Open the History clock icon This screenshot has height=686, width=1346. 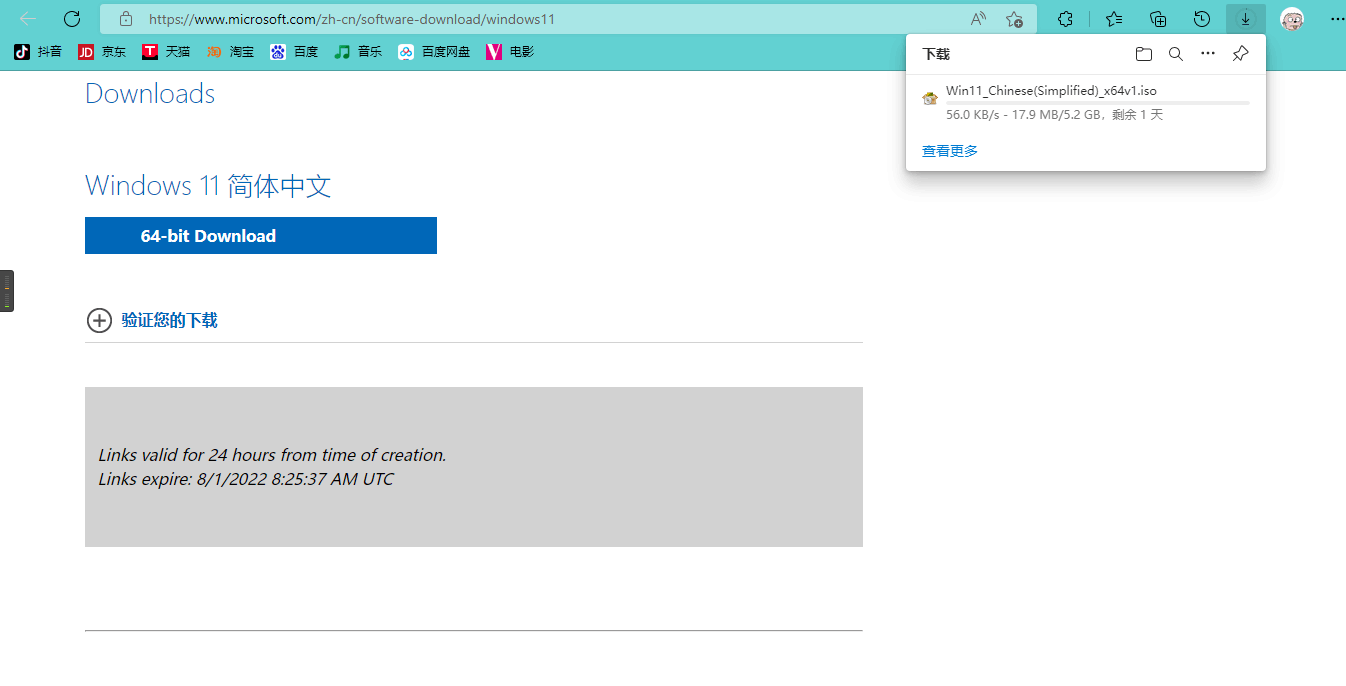(x=1202, y=19)
